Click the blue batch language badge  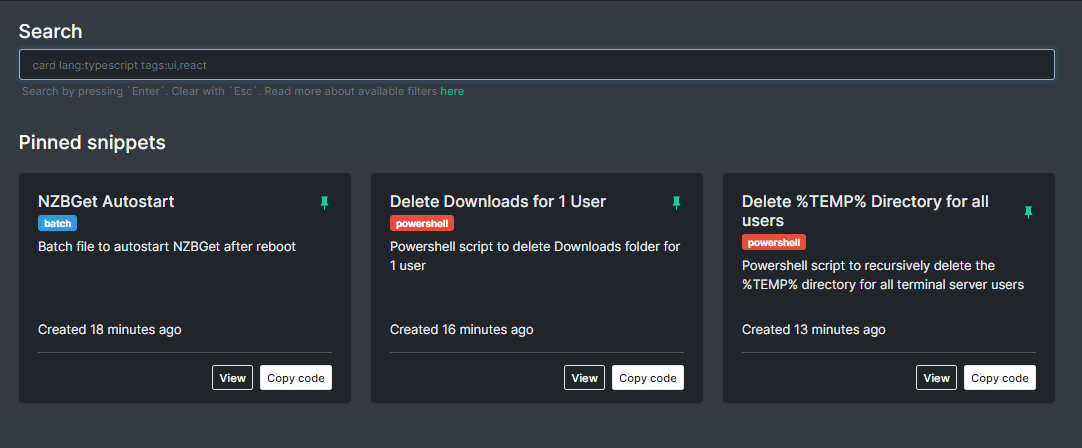(x=57, y=223)
